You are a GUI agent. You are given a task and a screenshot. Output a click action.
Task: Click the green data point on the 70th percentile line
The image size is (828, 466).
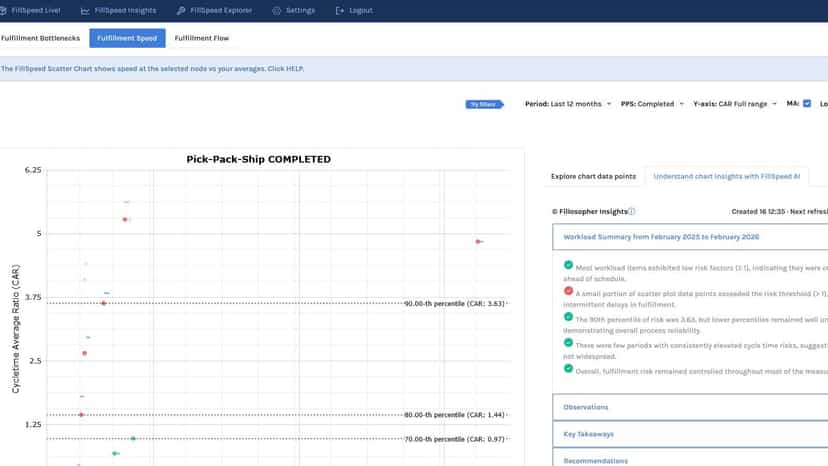pos(133,439)
